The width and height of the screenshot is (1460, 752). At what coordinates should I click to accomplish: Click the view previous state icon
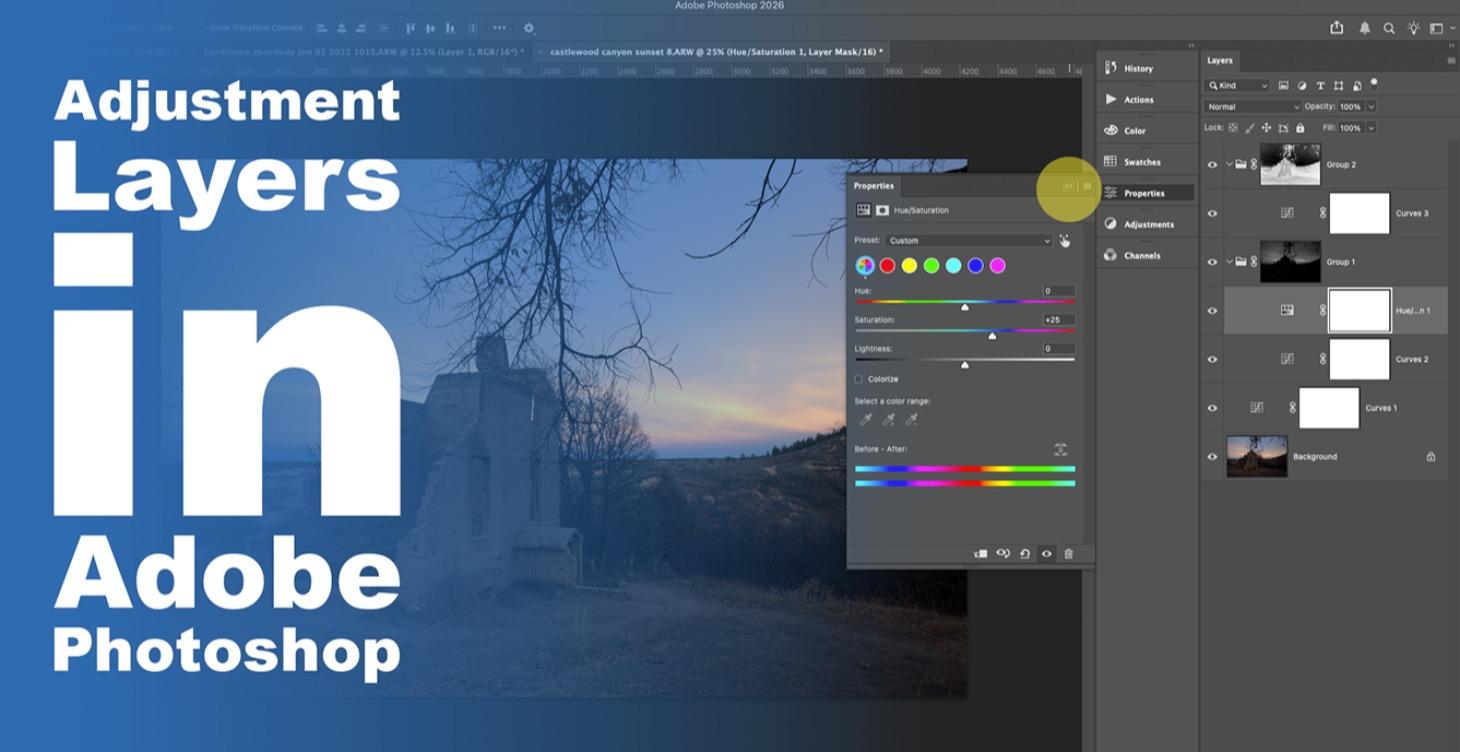click(x=1003, y=553)
